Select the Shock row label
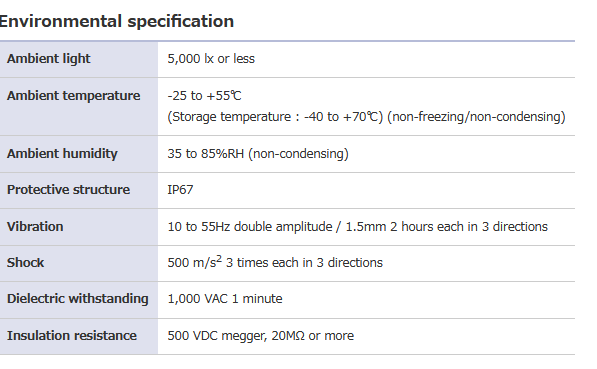 [x=26, y=262]
